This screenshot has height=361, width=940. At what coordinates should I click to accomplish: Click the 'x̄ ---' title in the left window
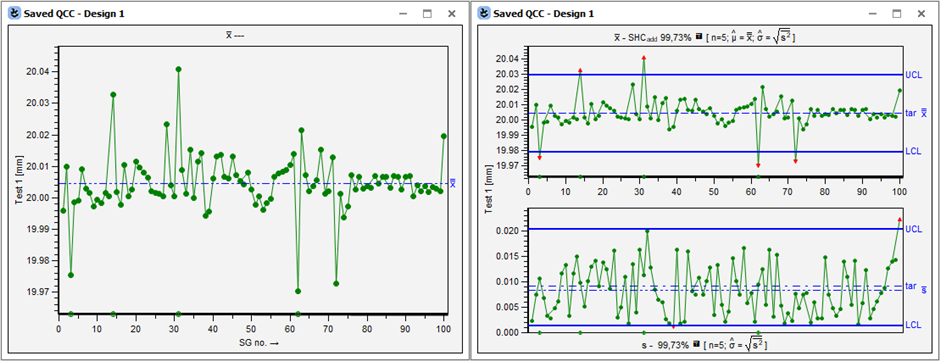(x=234, y=36)
